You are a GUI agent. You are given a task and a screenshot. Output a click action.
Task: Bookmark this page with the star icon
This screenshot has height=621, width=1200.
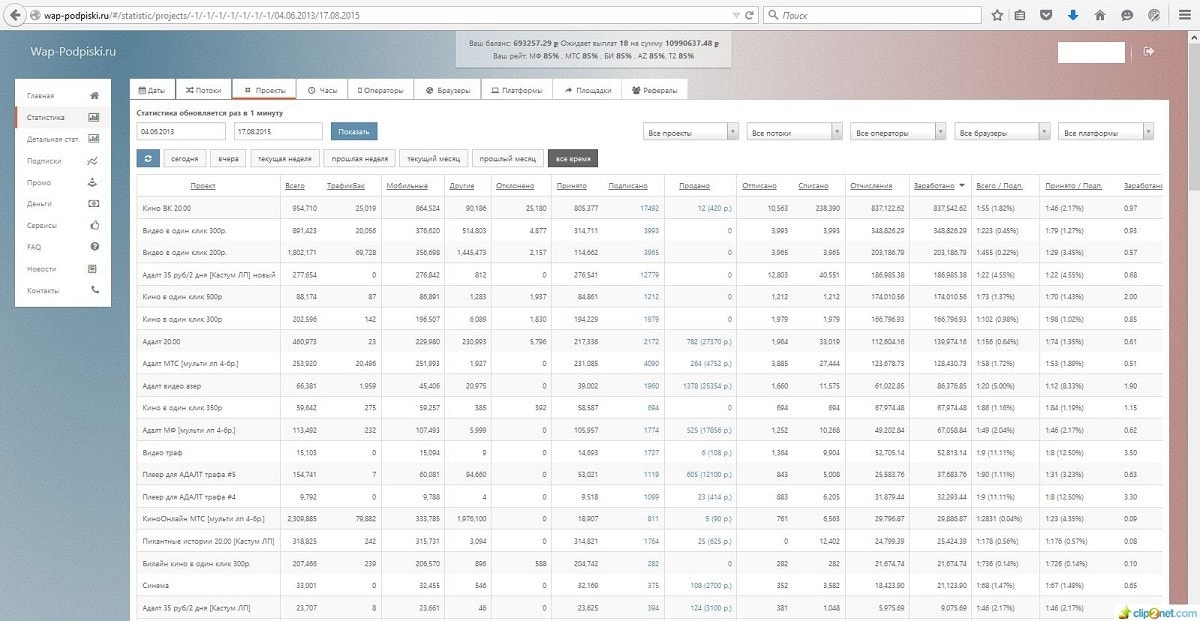(997, 15)
